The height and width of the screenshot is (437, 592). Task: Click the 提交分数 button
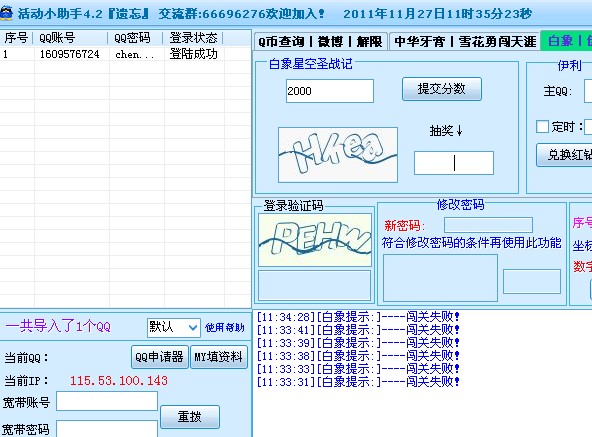(442, 89)
